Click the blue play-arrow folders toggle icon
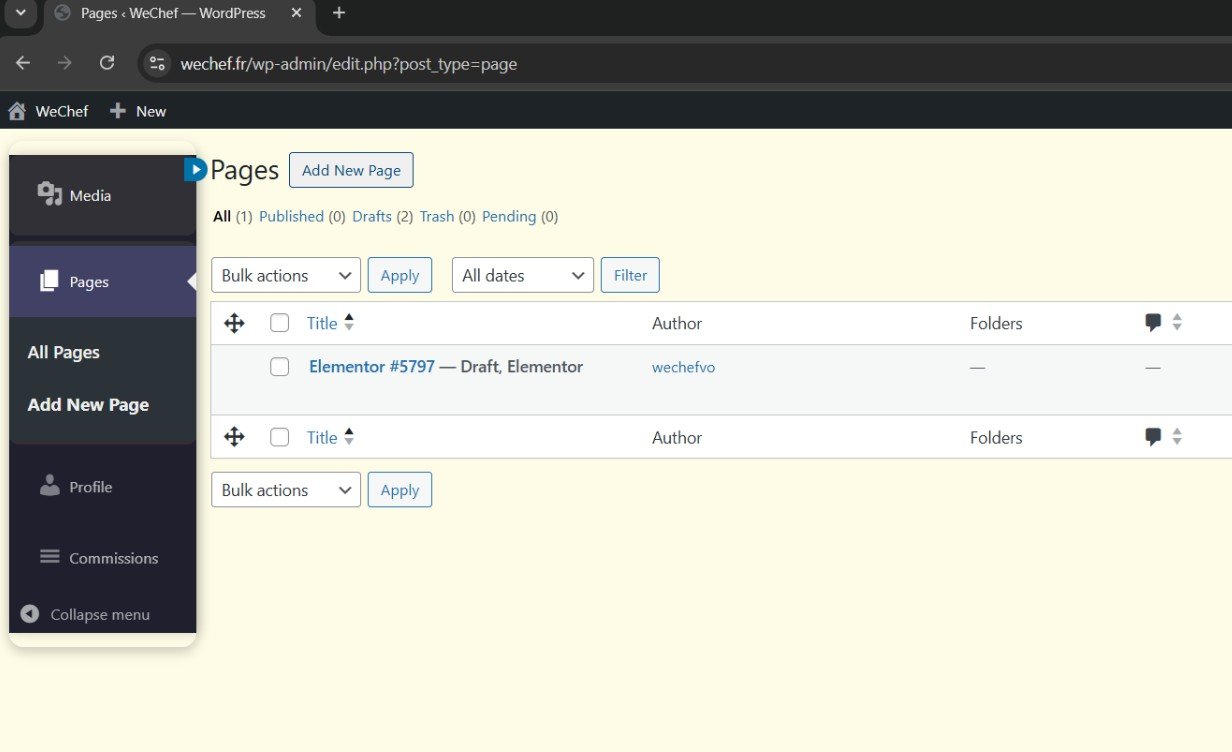1232x752 pixels. [x=195, y=170]
